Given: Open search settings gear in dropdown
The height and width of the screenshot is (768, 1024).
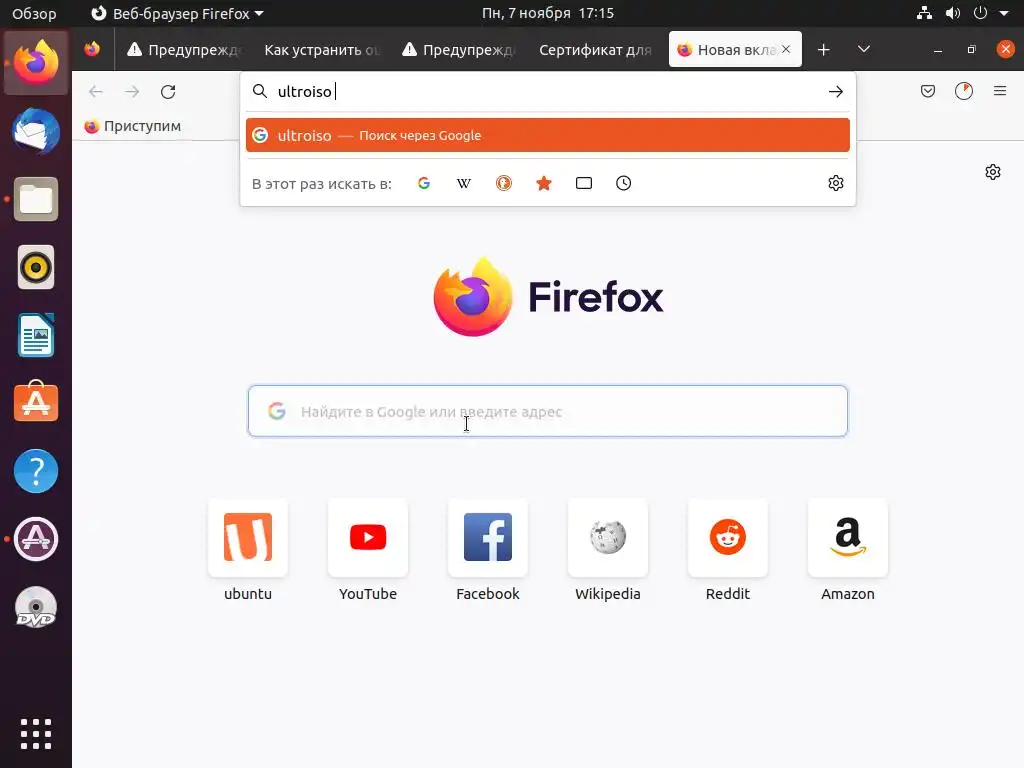Looking at the screenshot, I should click(x=835, y=184).
